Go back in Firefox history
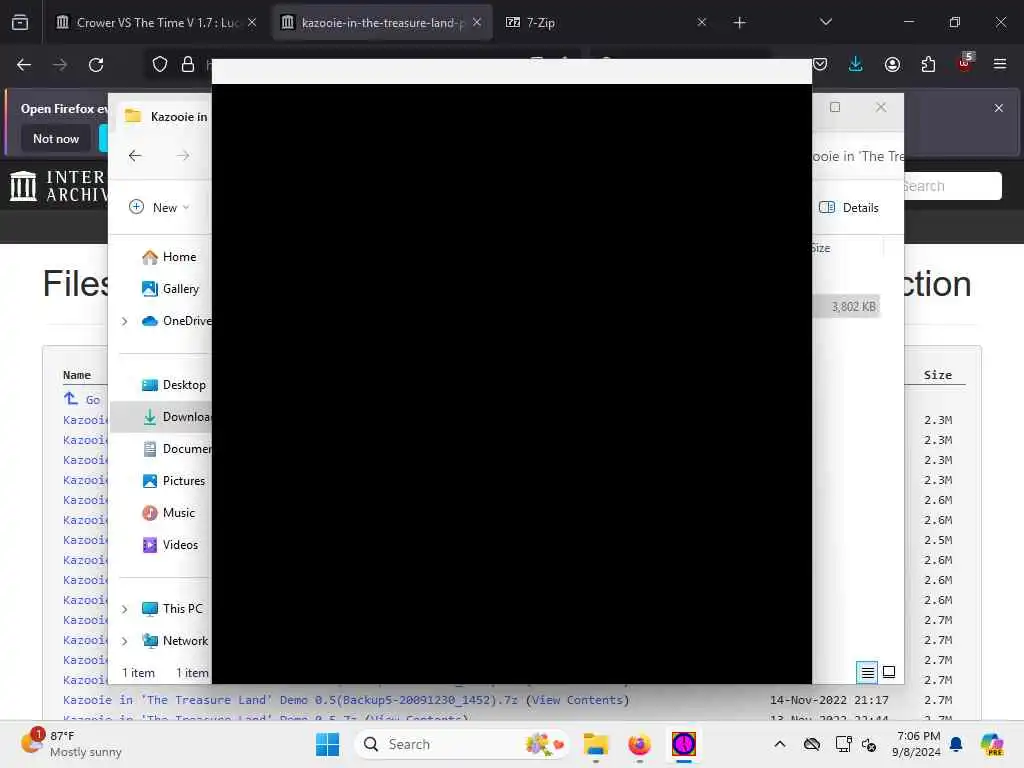 (24, 65)
